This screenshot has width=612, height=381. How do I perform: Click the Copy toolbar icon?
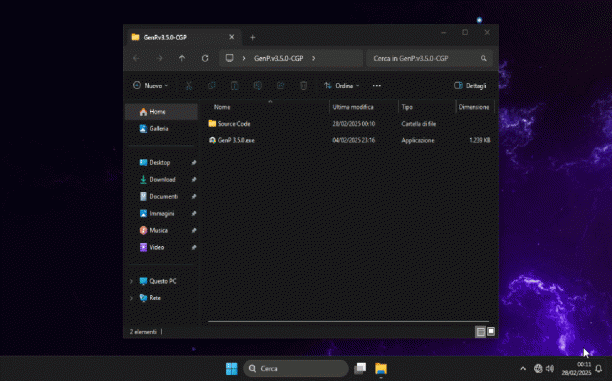tap(212, 85)
